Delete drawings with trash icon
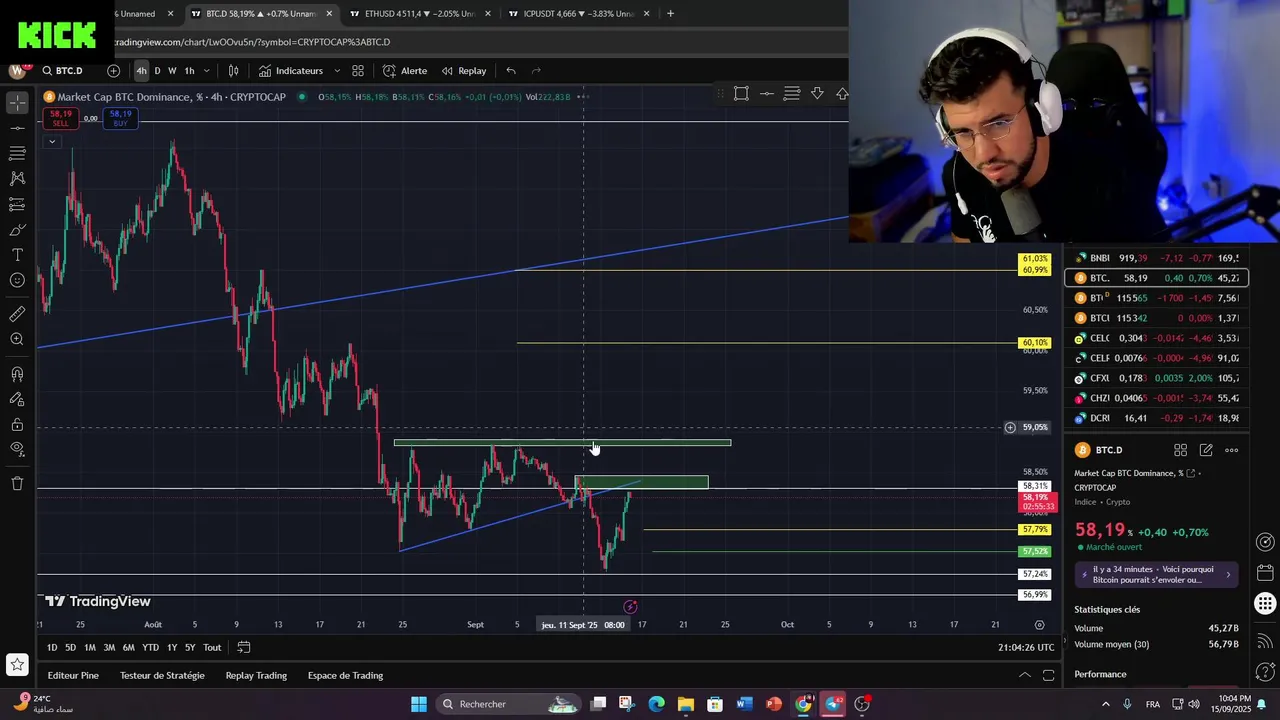This screenshot has width=1280, height=720. pyautogui.click(x=17, y=483)
